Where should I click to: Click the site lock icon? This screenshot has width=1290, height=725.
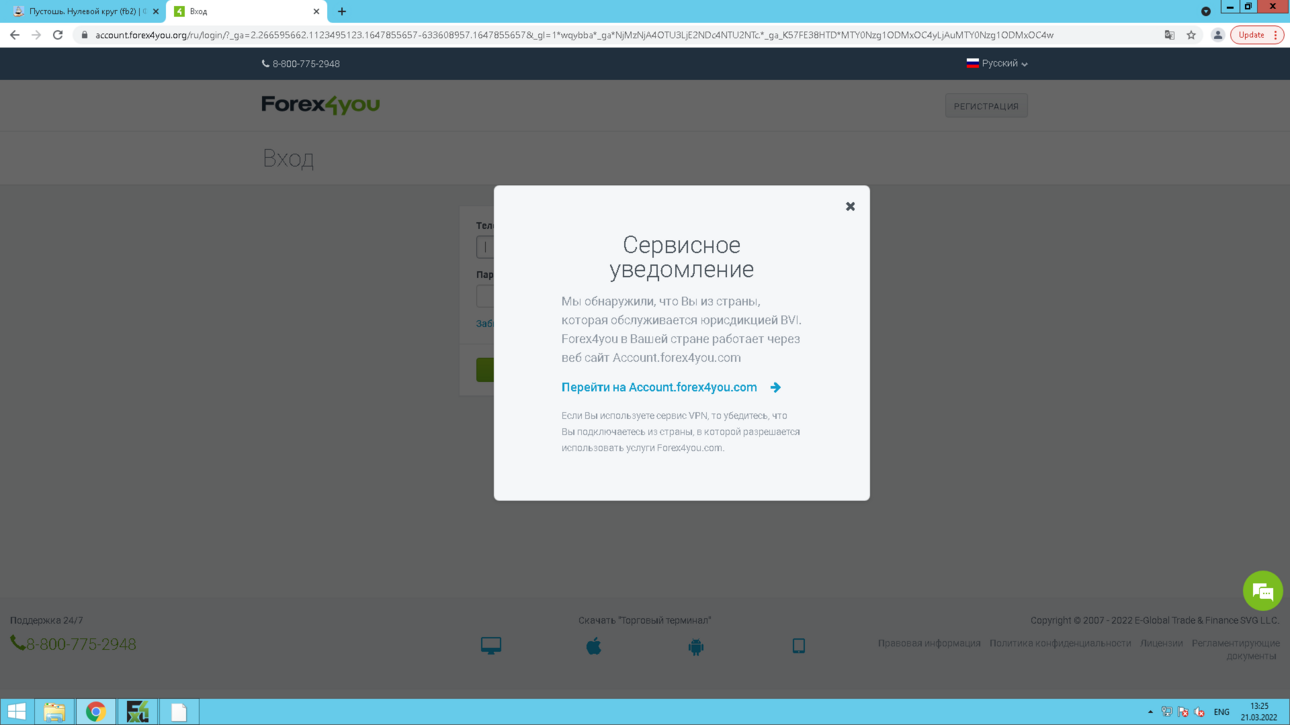coord(84,35)
